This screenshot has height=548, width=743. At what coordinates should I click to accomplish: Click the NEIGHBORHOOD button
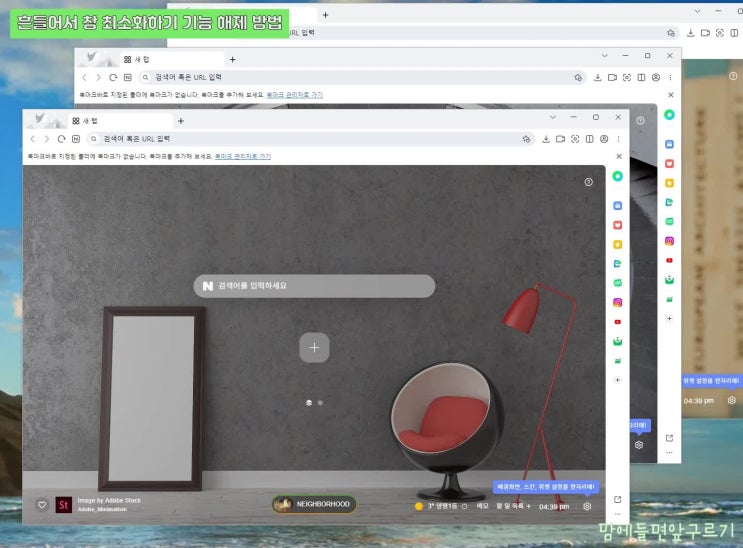315,504
